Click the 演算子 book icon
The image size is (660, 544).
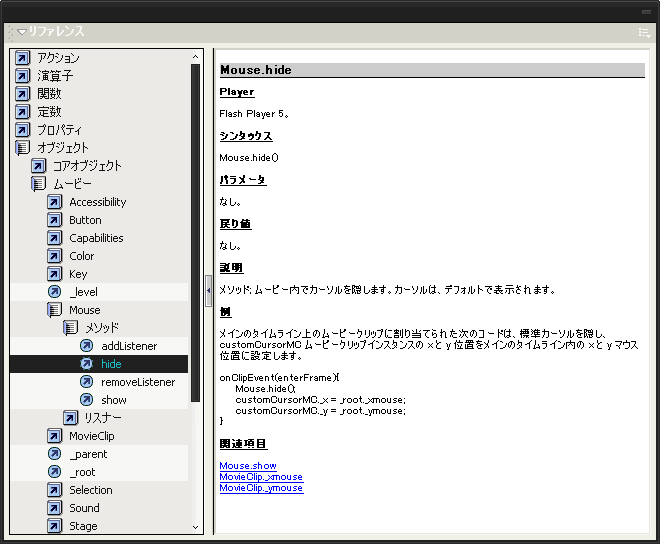[x=22, y=76]
